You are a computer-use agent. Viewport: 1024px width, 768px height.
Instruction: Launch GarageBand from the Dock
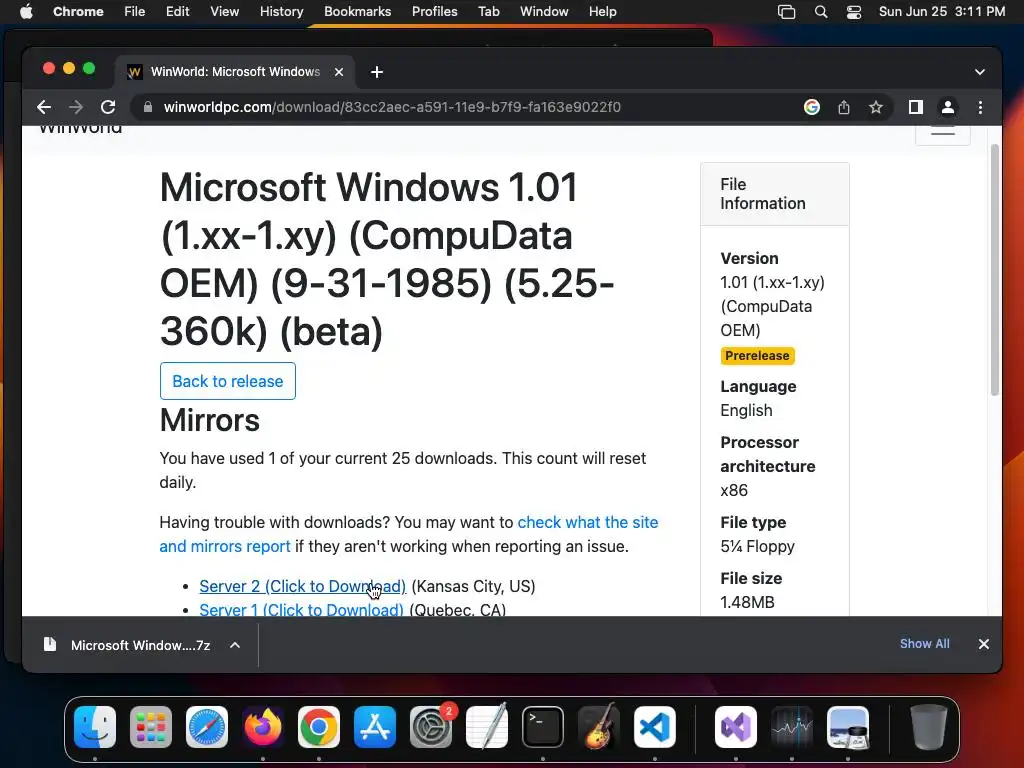click(599, 727)
